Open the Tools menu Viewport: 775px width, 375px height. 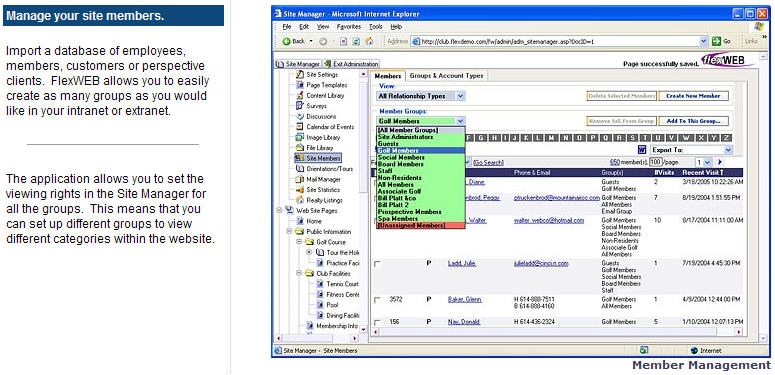pos(376,27)
